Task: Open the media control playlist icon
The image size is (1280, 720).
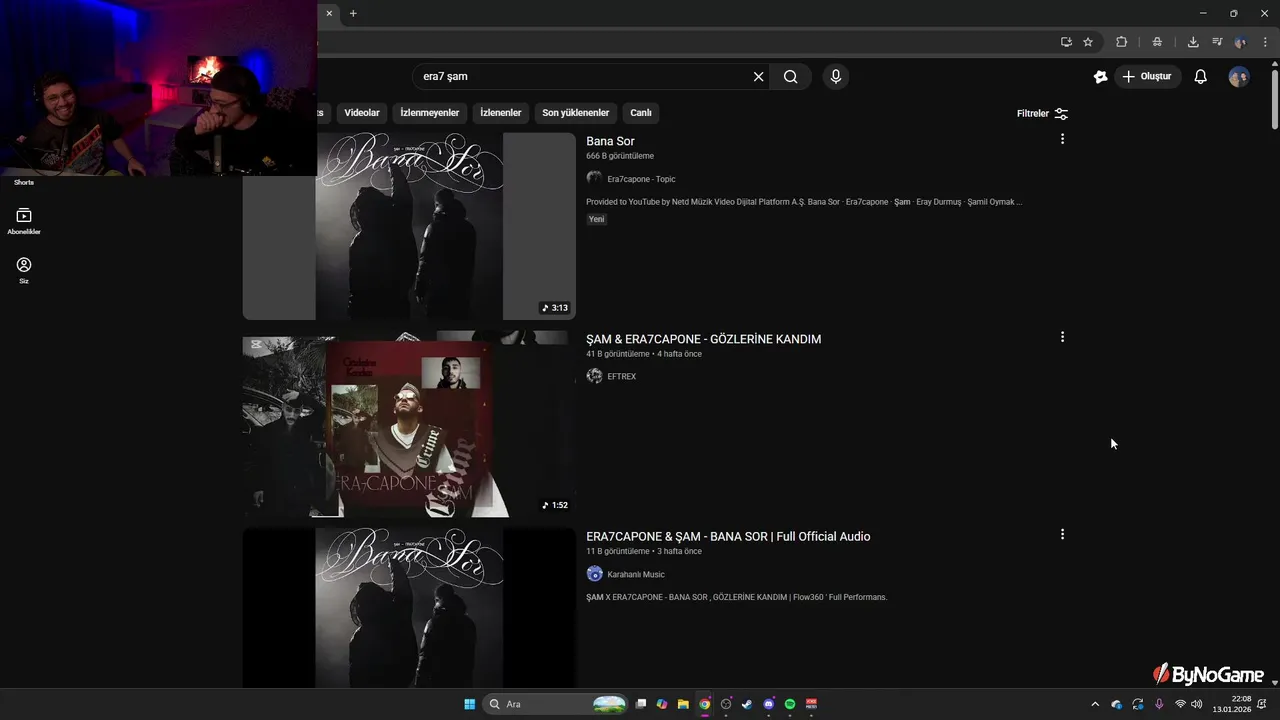Action: (x=1217, y=42)
